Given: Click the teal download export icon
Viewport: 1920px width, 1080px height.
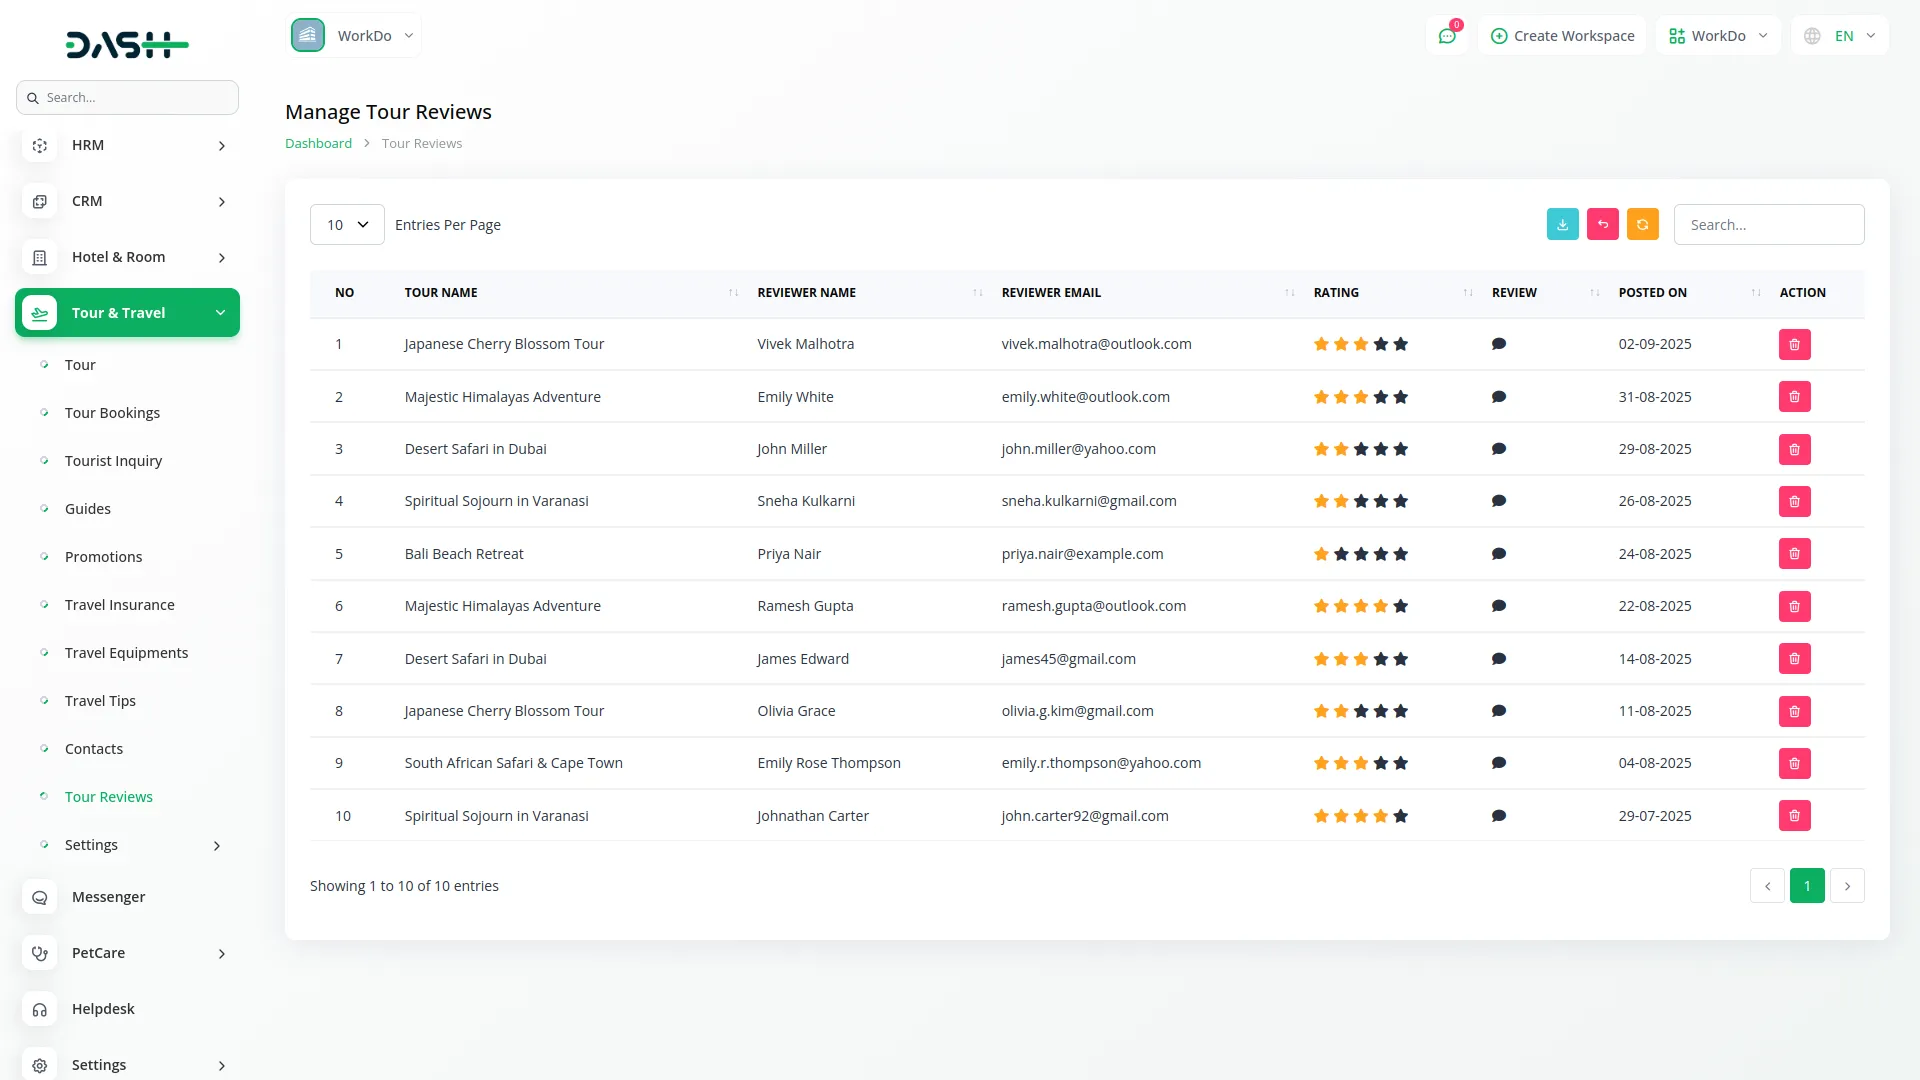Looking at the screenshot, I should tap(1562, 224).
